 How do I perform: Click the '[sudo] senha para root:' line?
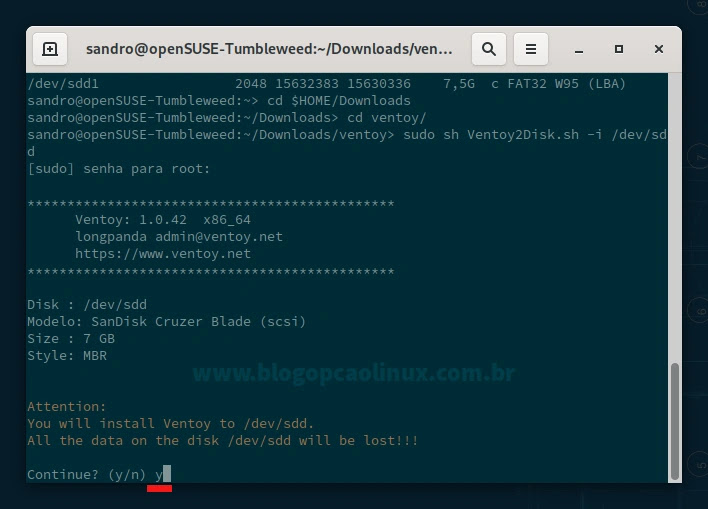click(119, 169)
